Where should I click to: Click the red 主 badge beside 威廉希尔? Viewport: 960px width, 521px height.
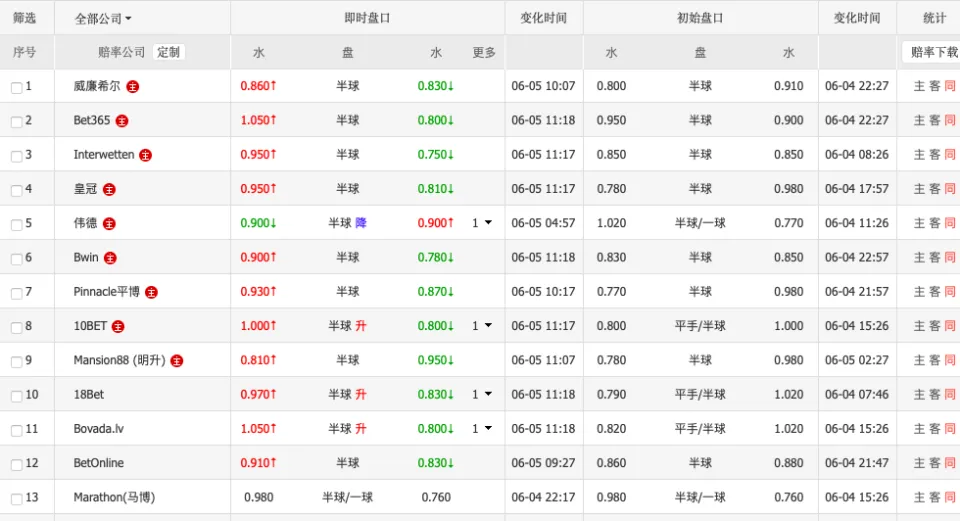[132, 87]
